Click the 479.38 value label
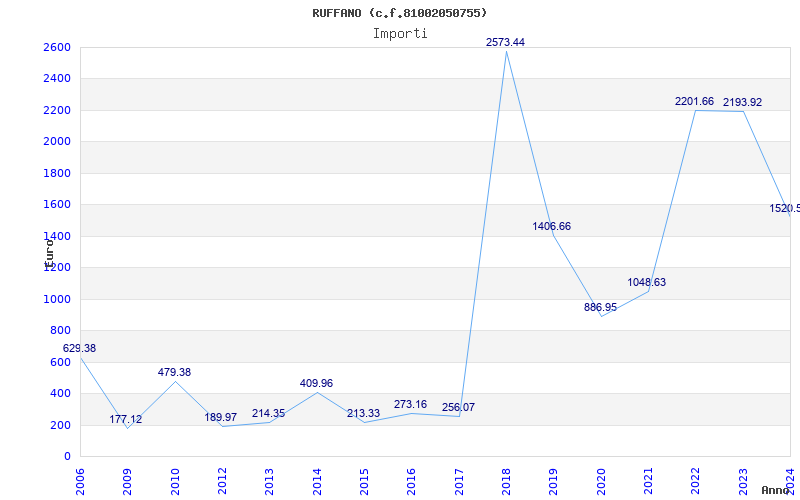The height and width of the screenshot is (500, 800). click(x=174, y=372)
